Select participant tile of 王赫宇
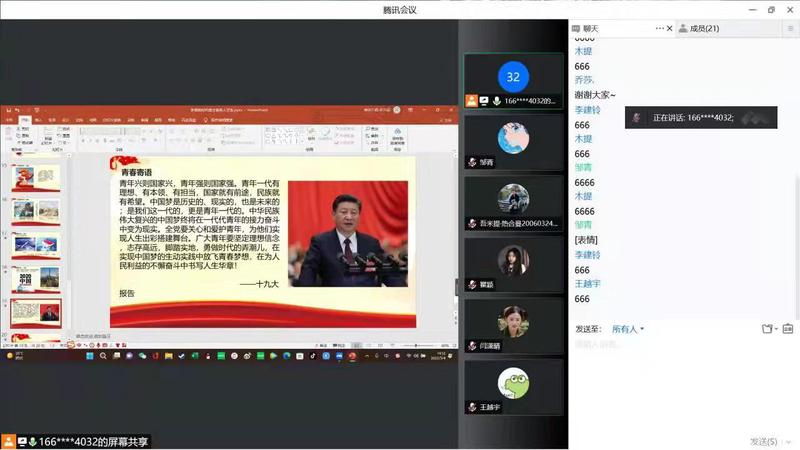This screenshot has width=800, height=450. click(x=513, y=386)
